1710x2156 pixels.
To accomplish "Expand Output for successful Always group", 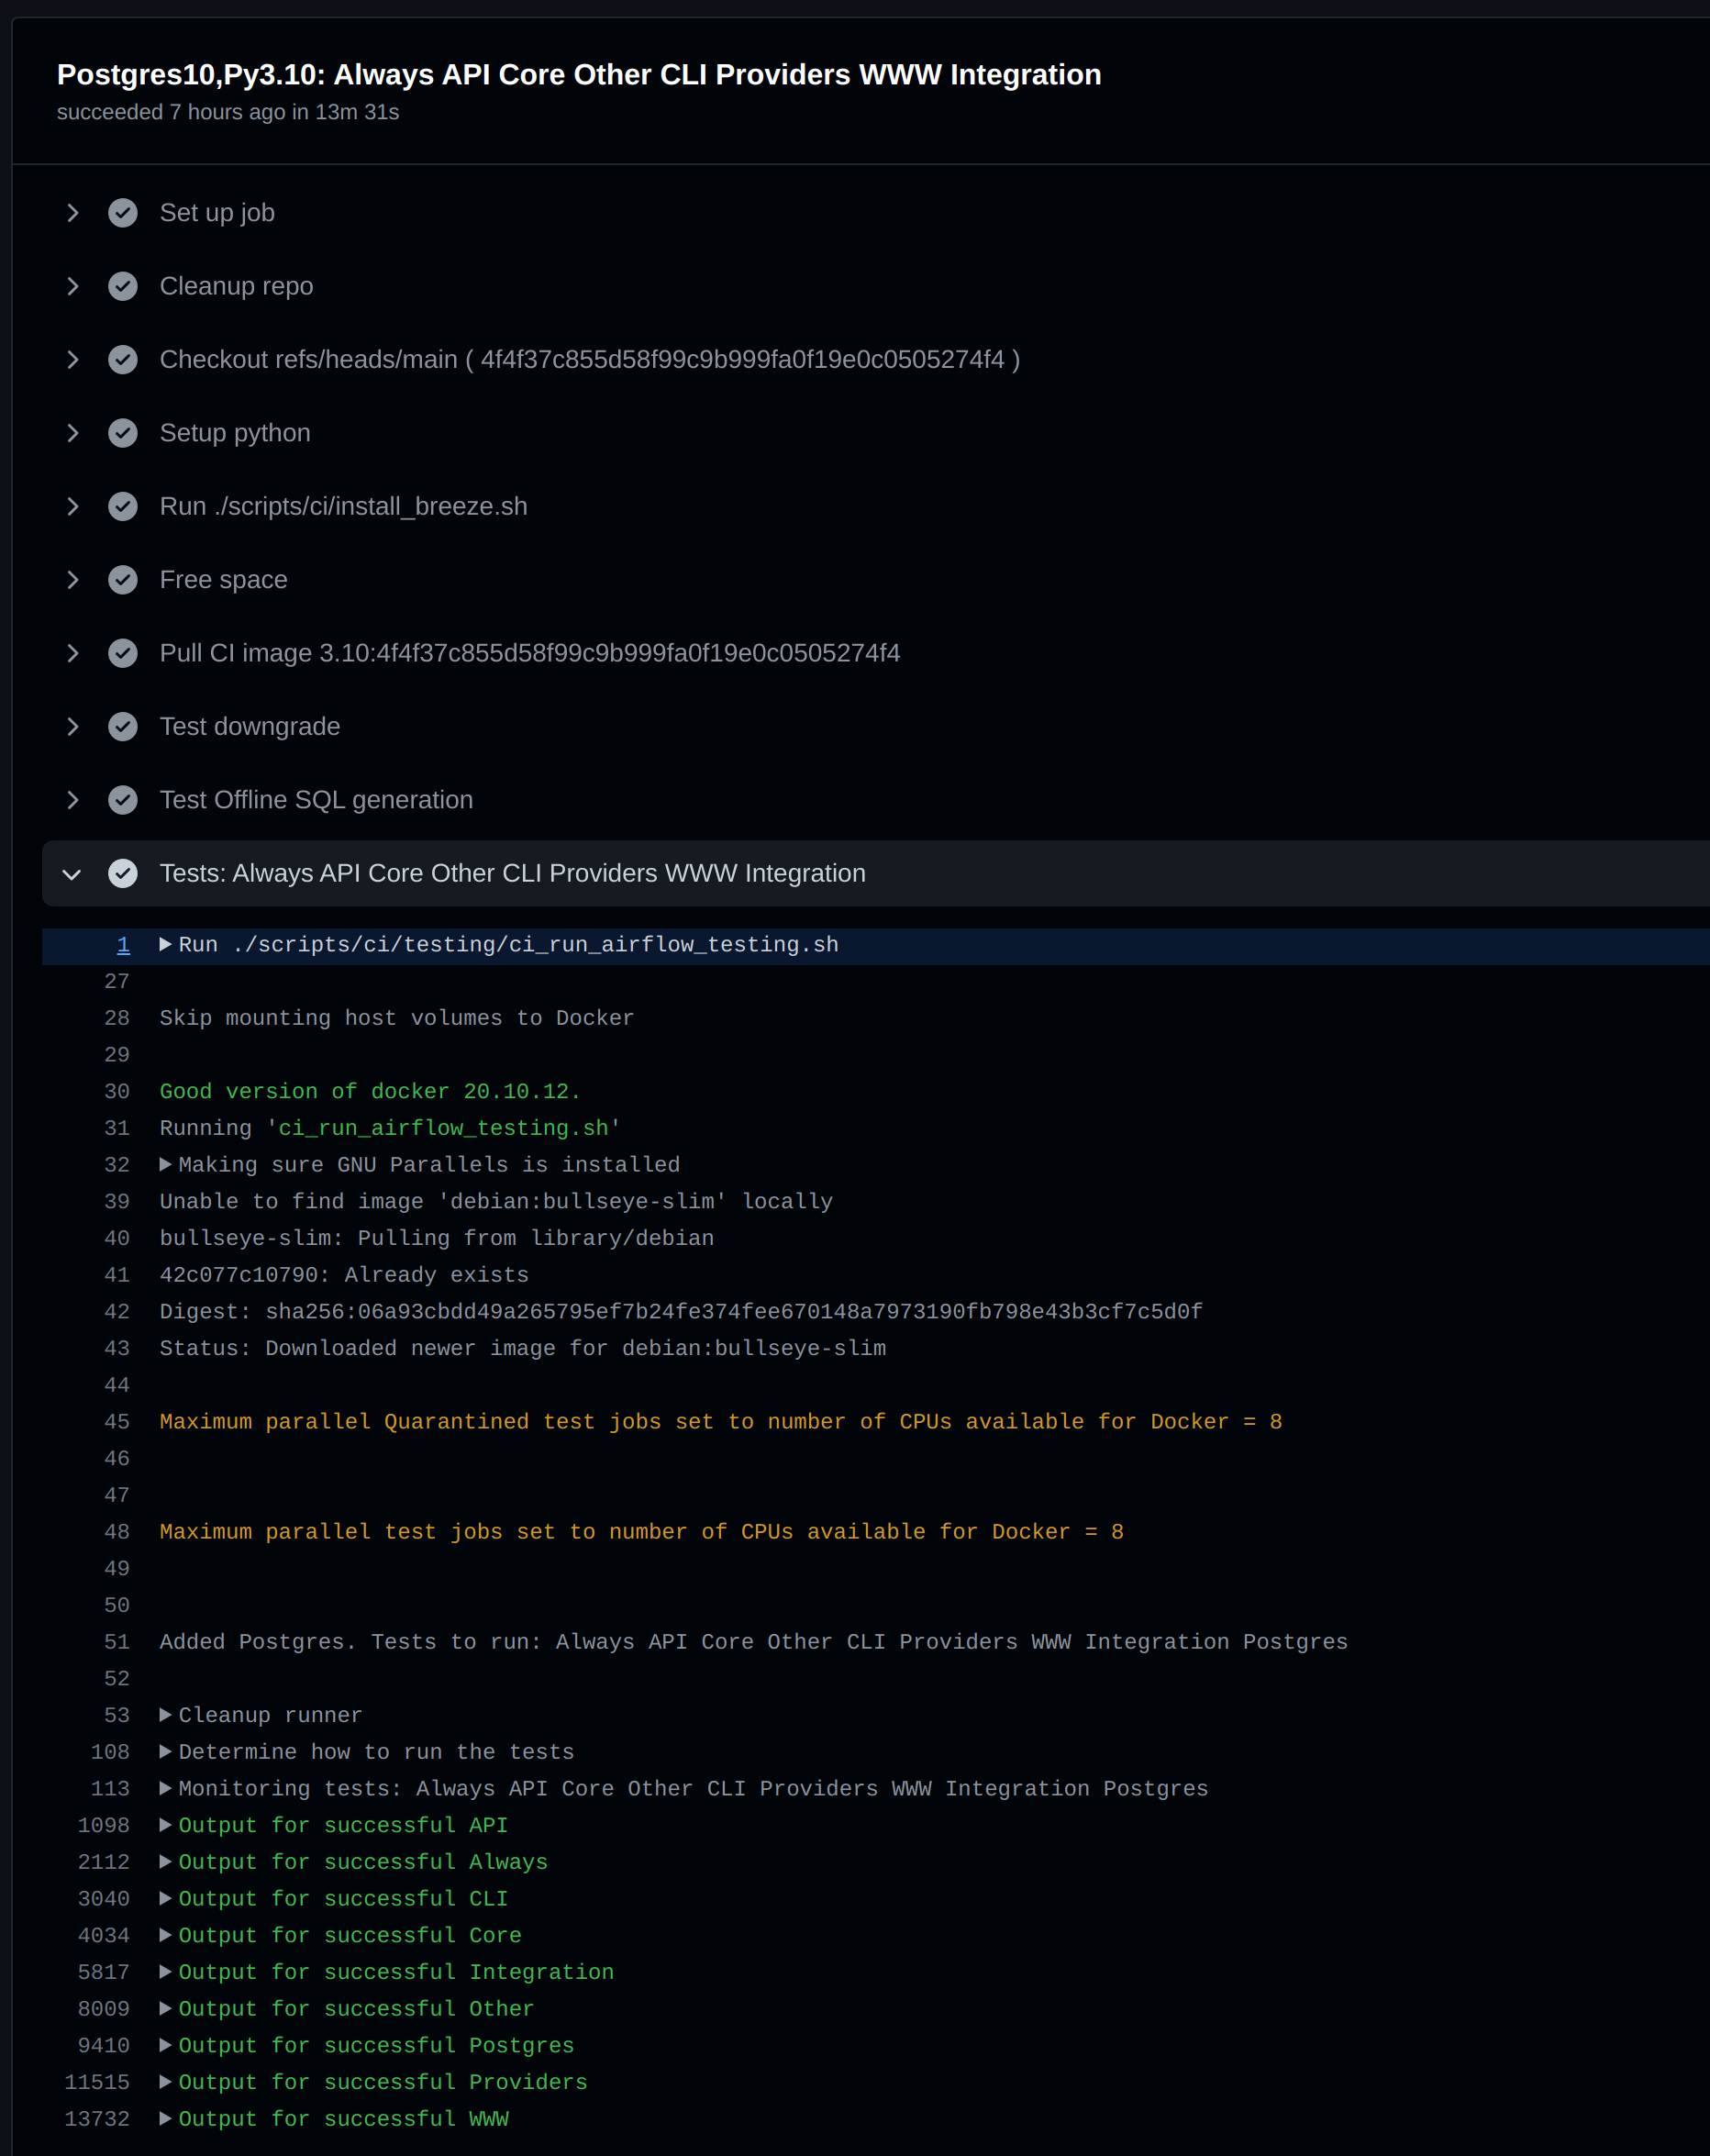I will 166,1862.
